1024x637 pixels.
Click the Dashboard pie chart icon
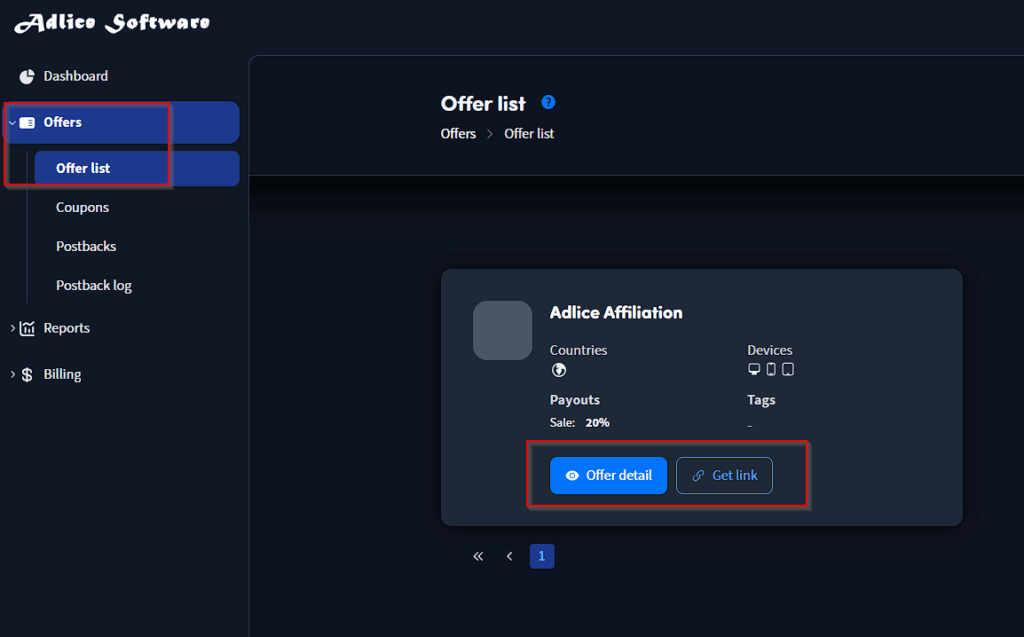click(x=27, y=77)
